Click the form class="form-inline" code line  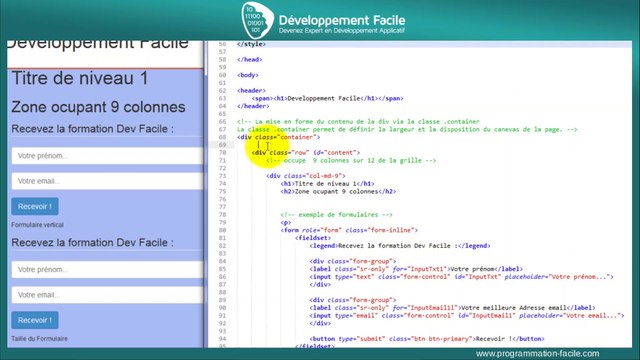coord(349,230)
